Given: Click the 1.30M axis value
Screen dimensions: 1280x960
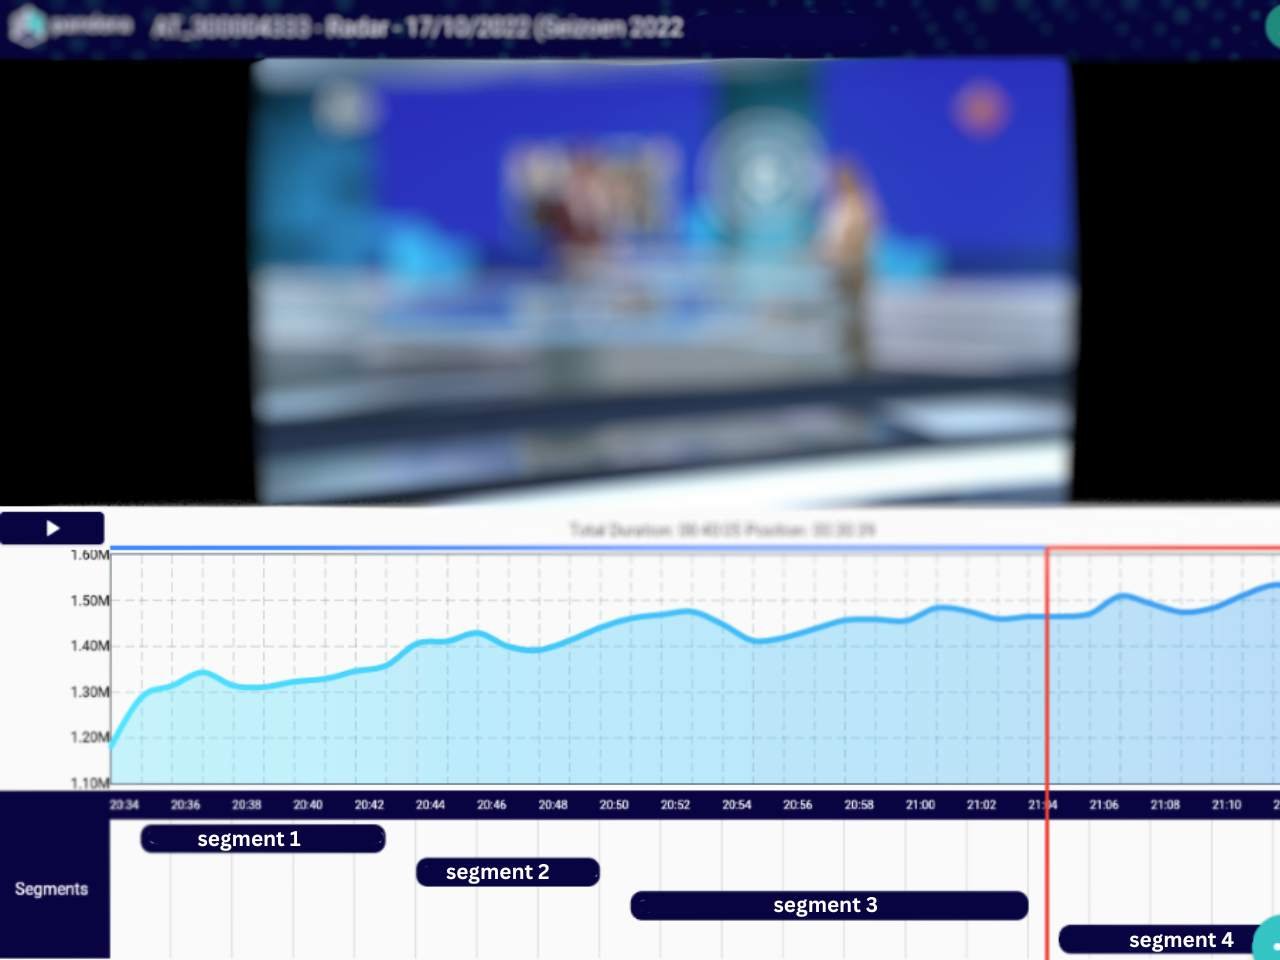Looking at the screenshot, I should (x=90, y=692).
